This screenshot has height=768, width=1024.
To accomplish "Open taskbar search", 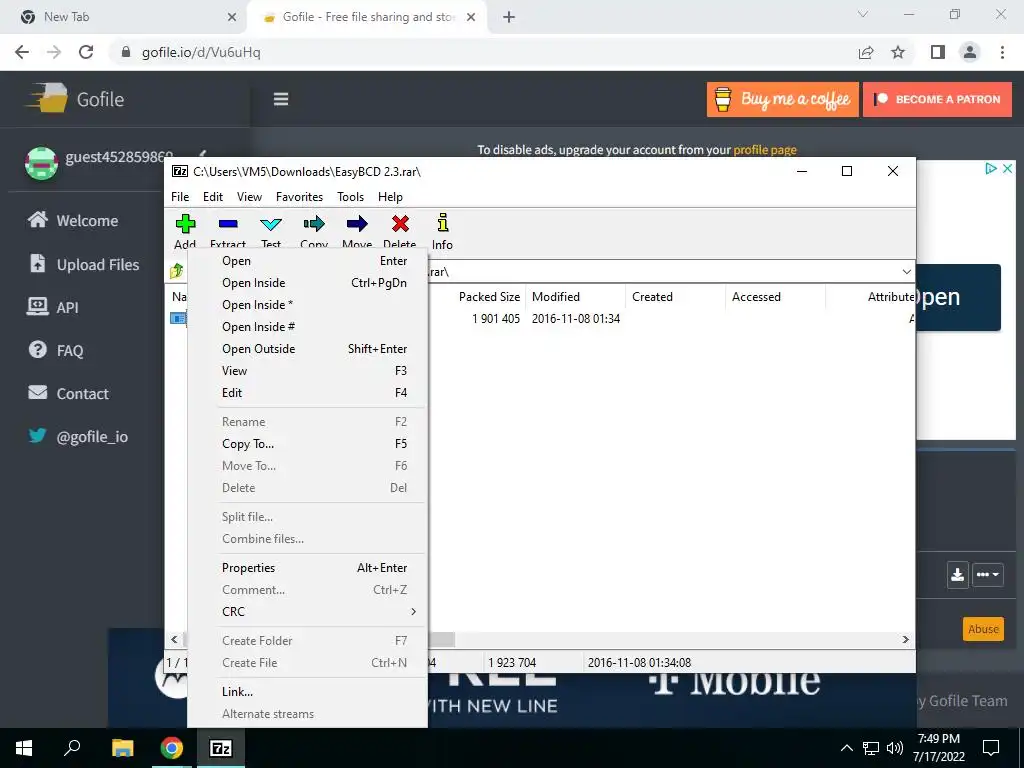I will [72, 747].
